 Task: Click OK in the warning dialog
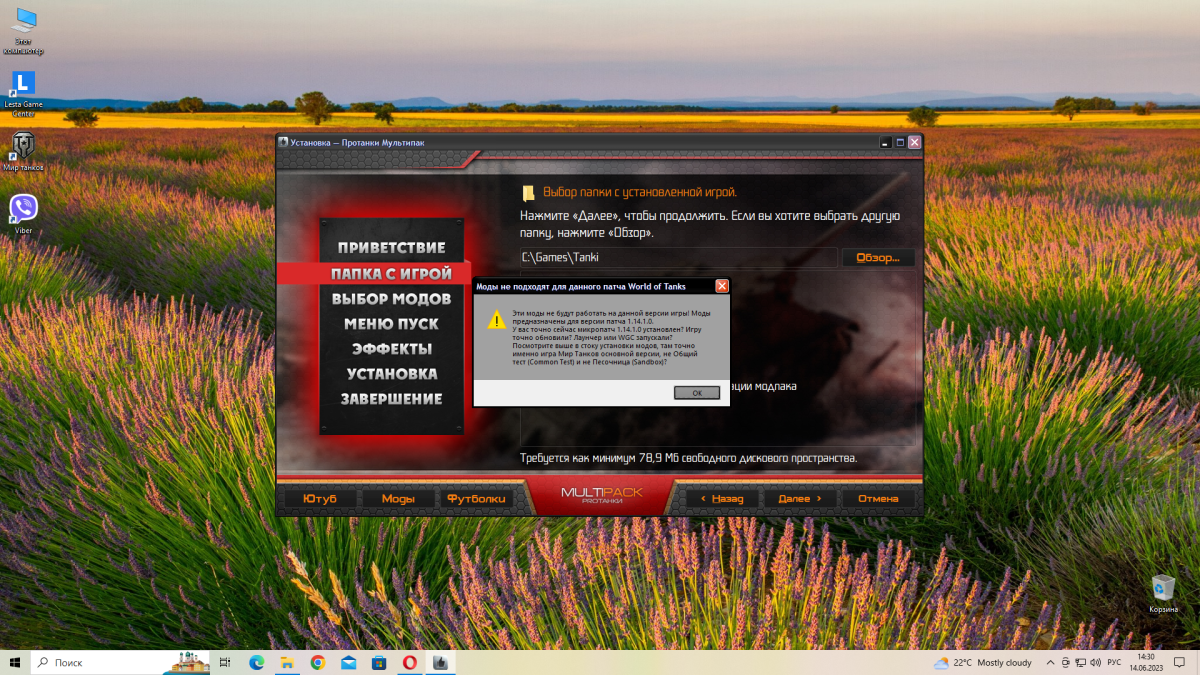(697, 393)
